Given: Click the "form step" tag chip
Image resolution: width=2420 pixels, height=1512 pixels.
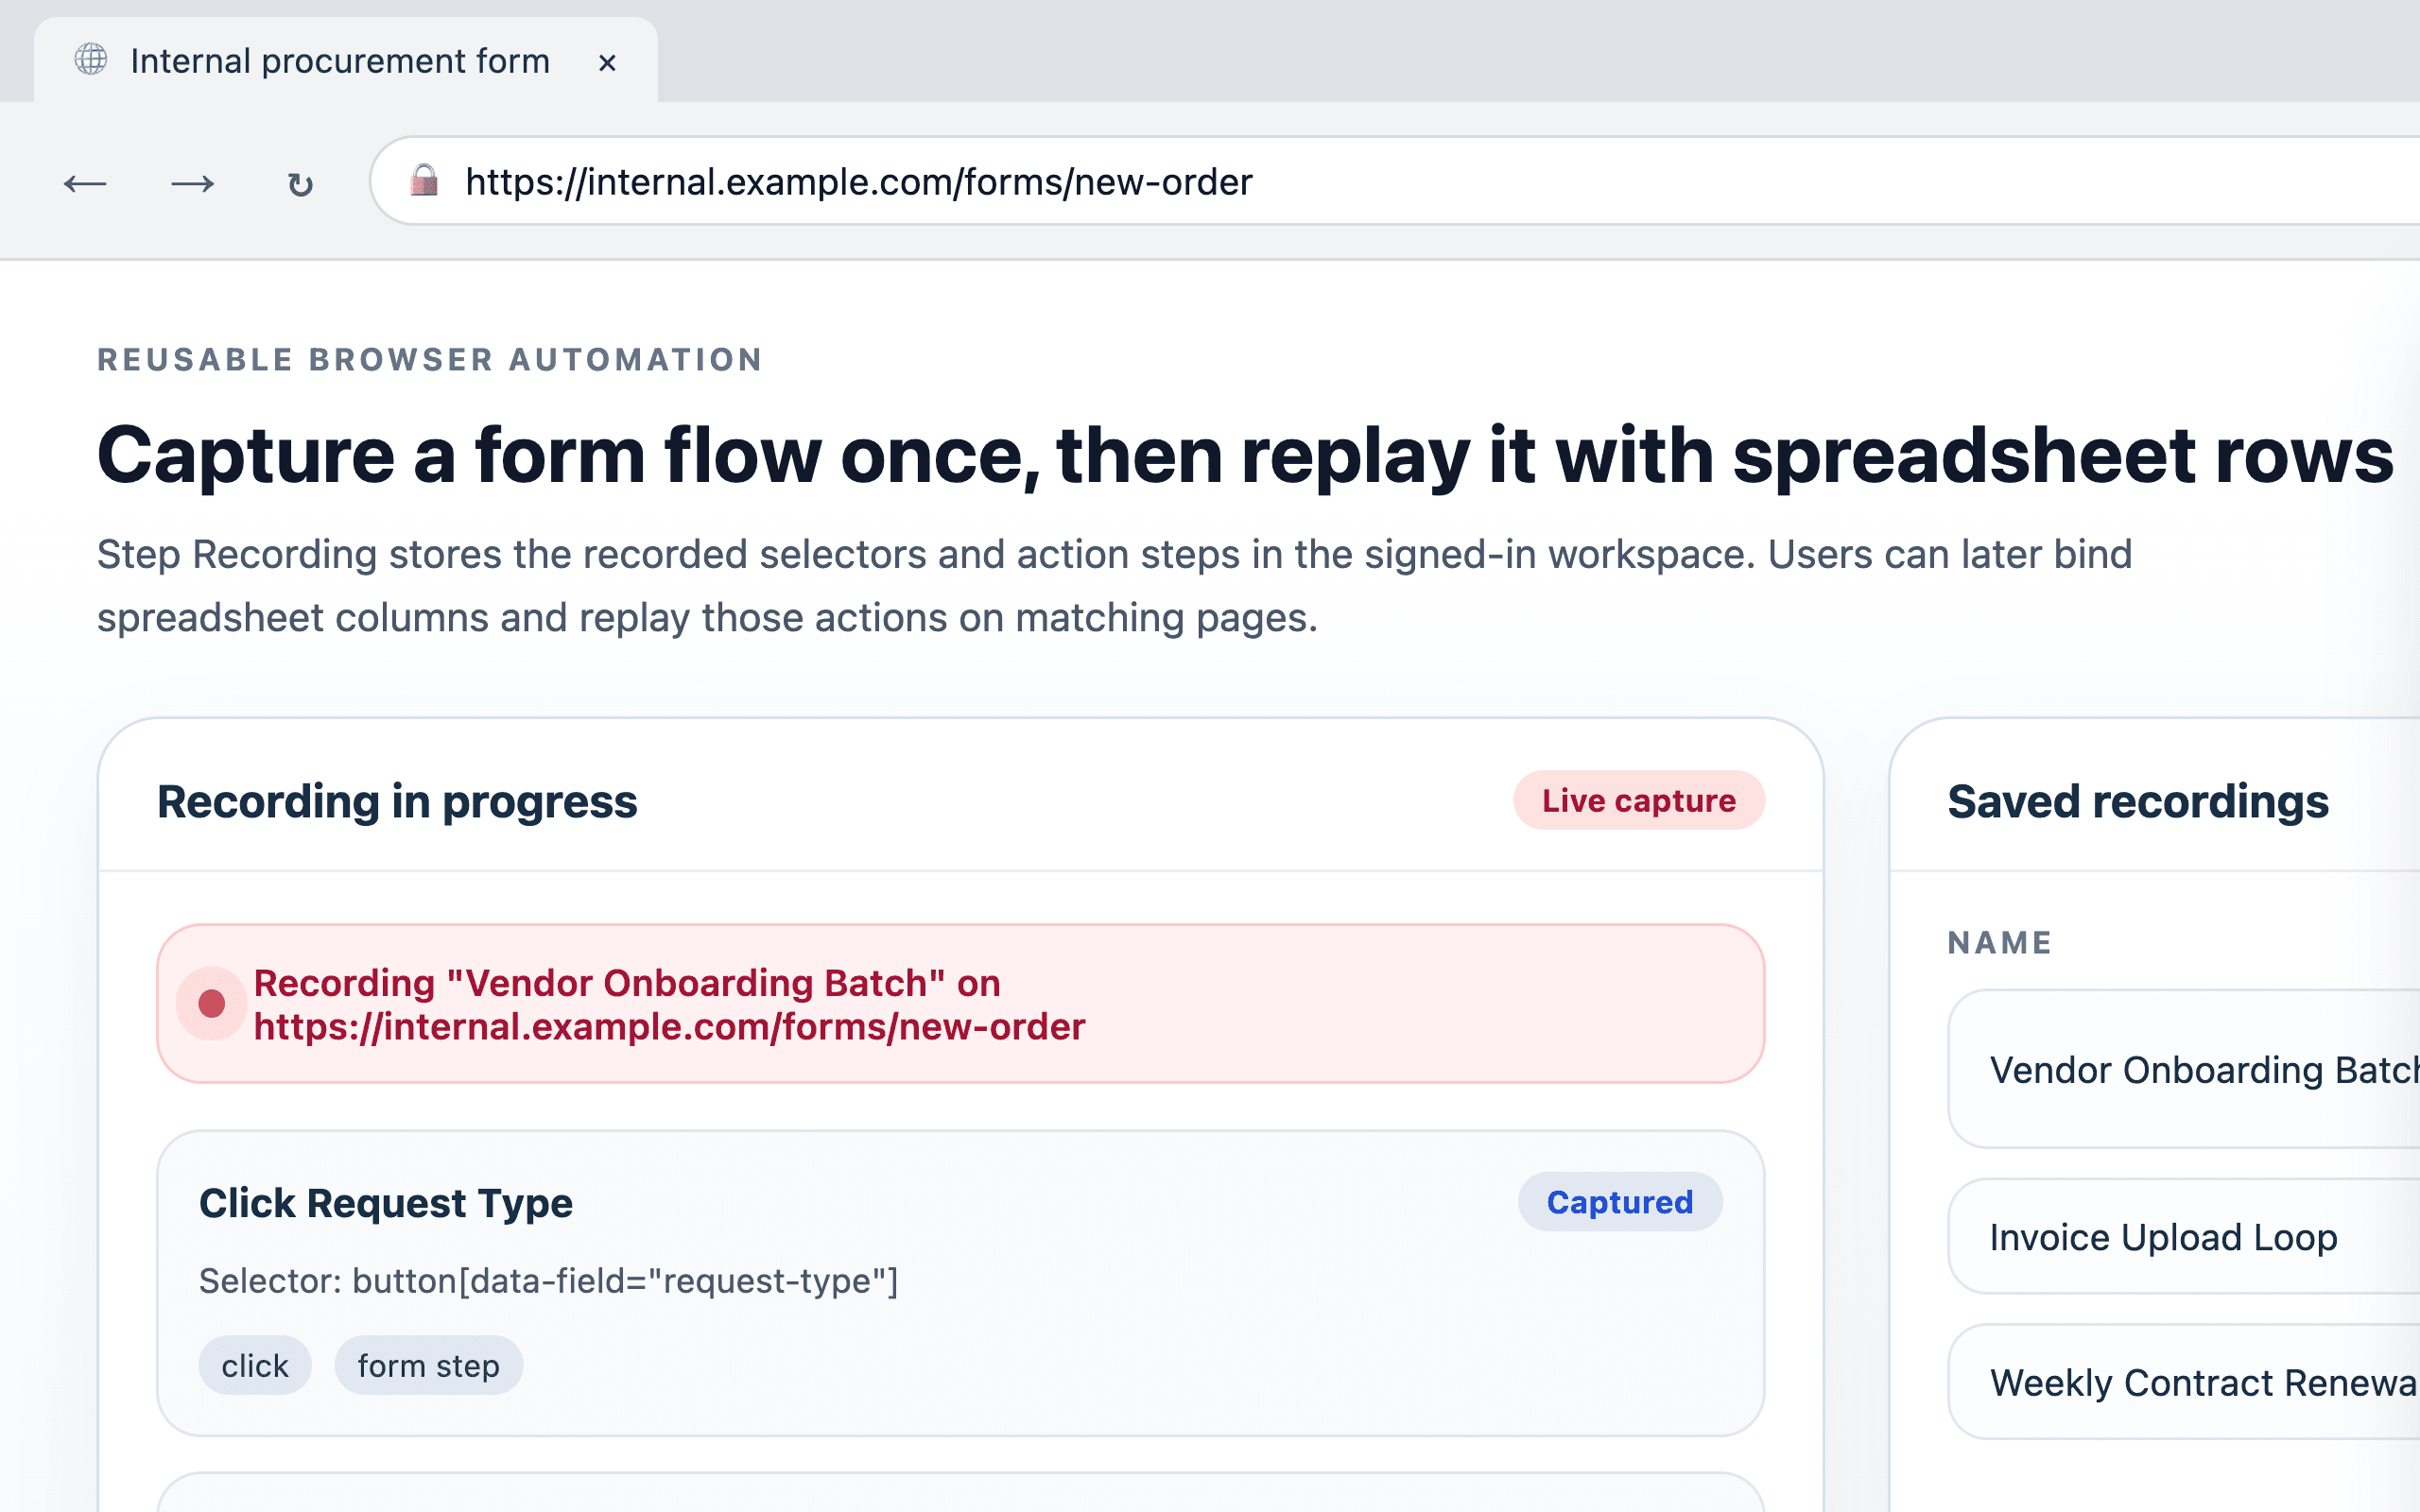Looking at the screenshot, I should pos(429,1365).
